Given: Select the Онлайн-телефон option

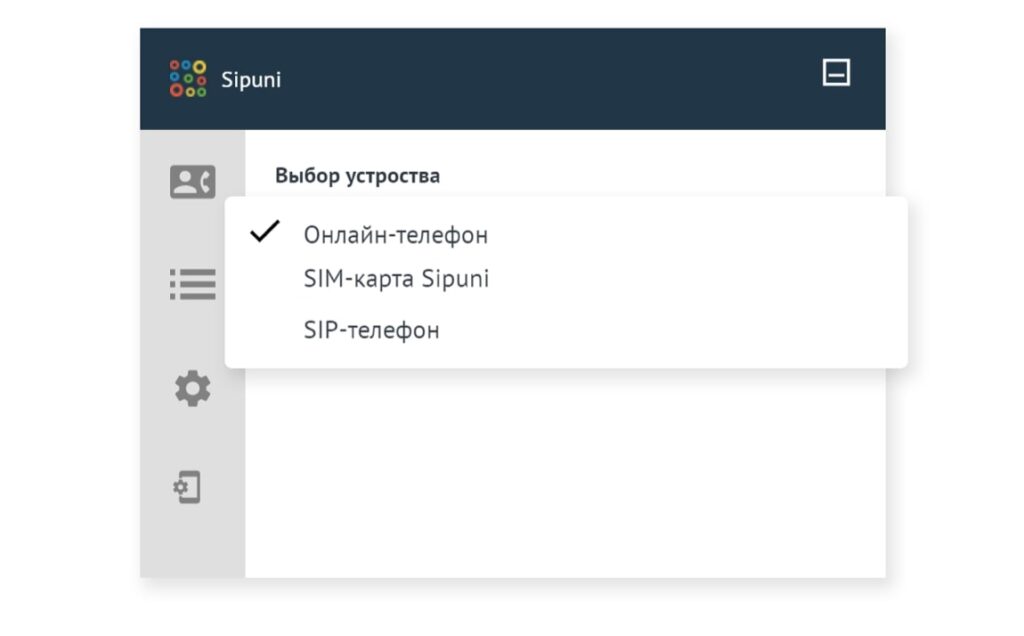Looking at the screenshot, I should (395, 235).
